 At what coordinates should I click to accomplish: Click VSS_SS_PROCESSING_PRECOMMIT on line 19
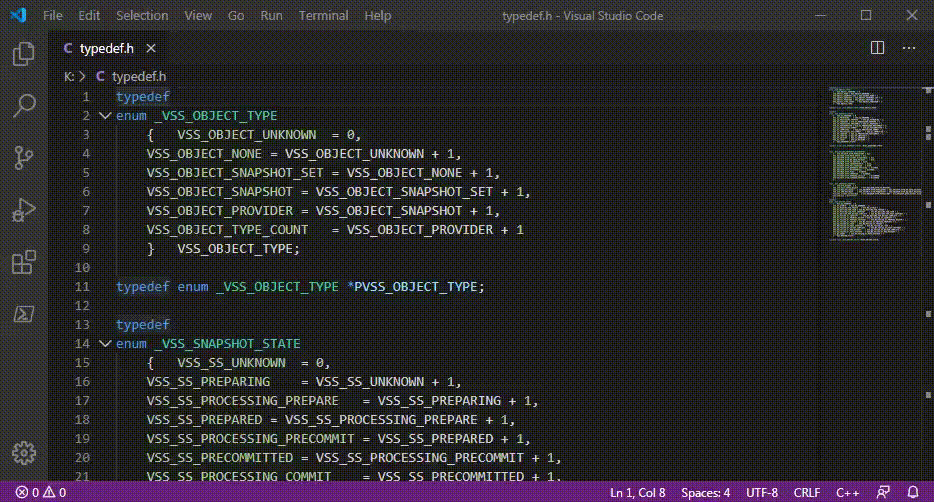[250, 439]
